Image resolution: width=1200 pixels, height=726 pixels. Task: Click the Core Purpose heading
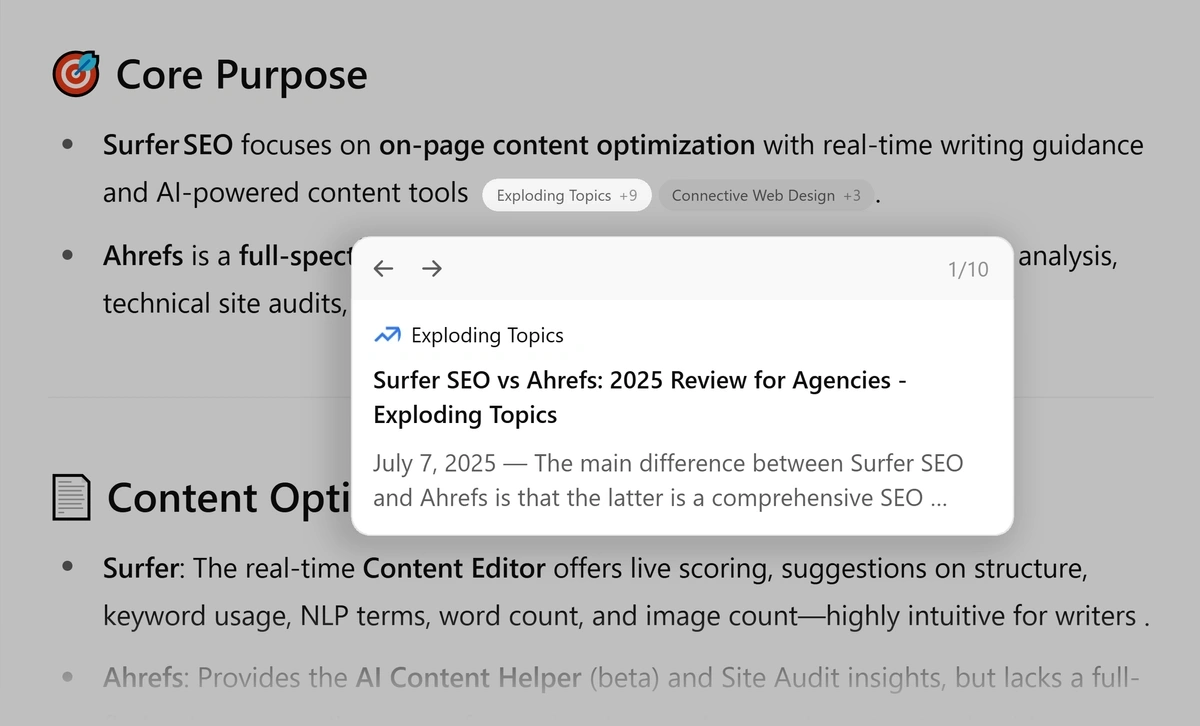click(241, 75)
